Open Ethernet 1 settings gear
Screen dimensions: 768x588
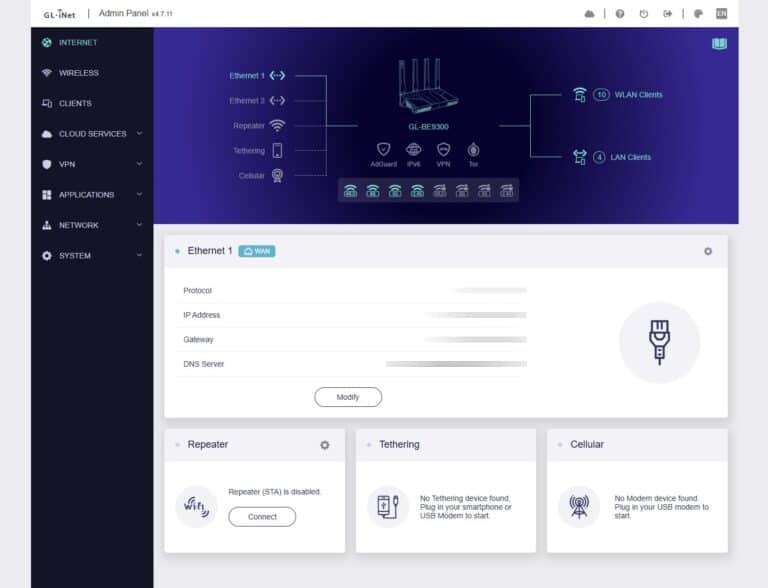708,251
